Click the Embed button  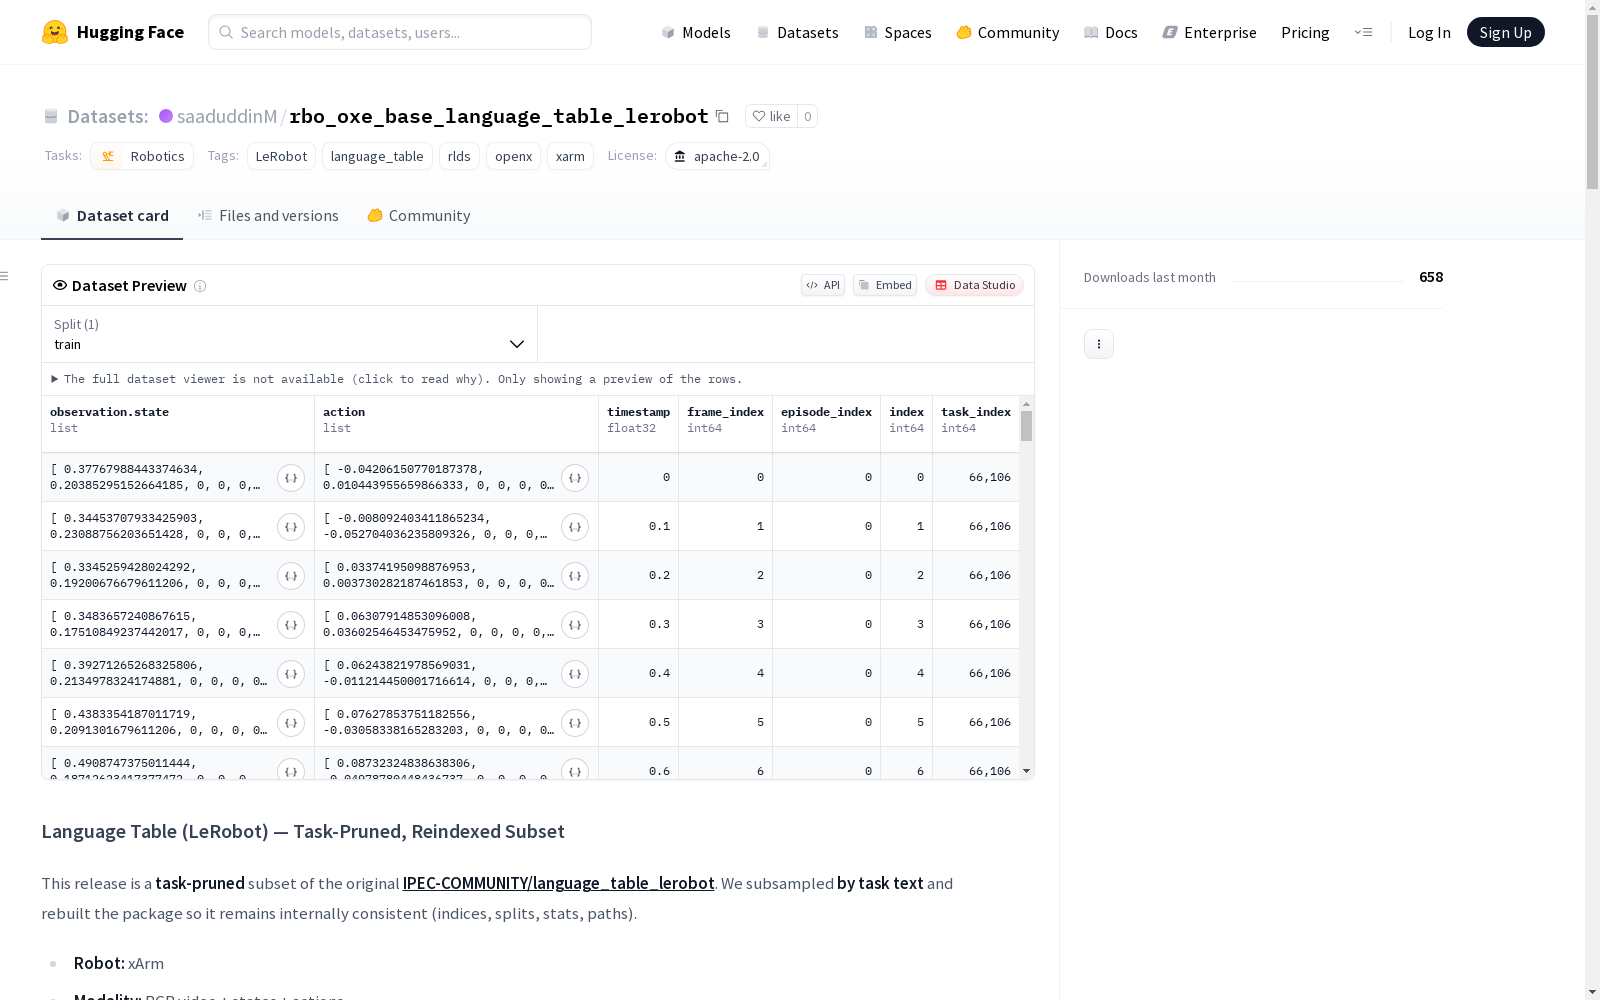click(x=885, y=285)
